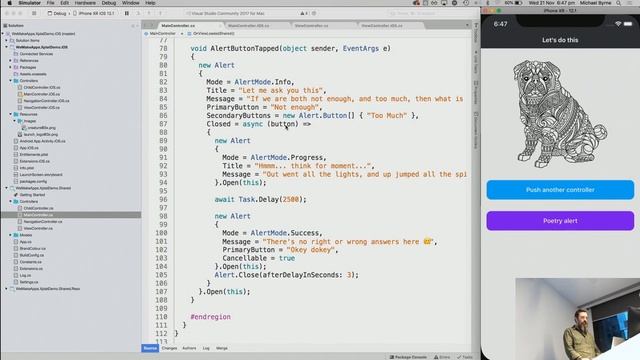Open LaunchScreen.storyboard file
Viewport: 640px width, 360px height.
[41, 175]
